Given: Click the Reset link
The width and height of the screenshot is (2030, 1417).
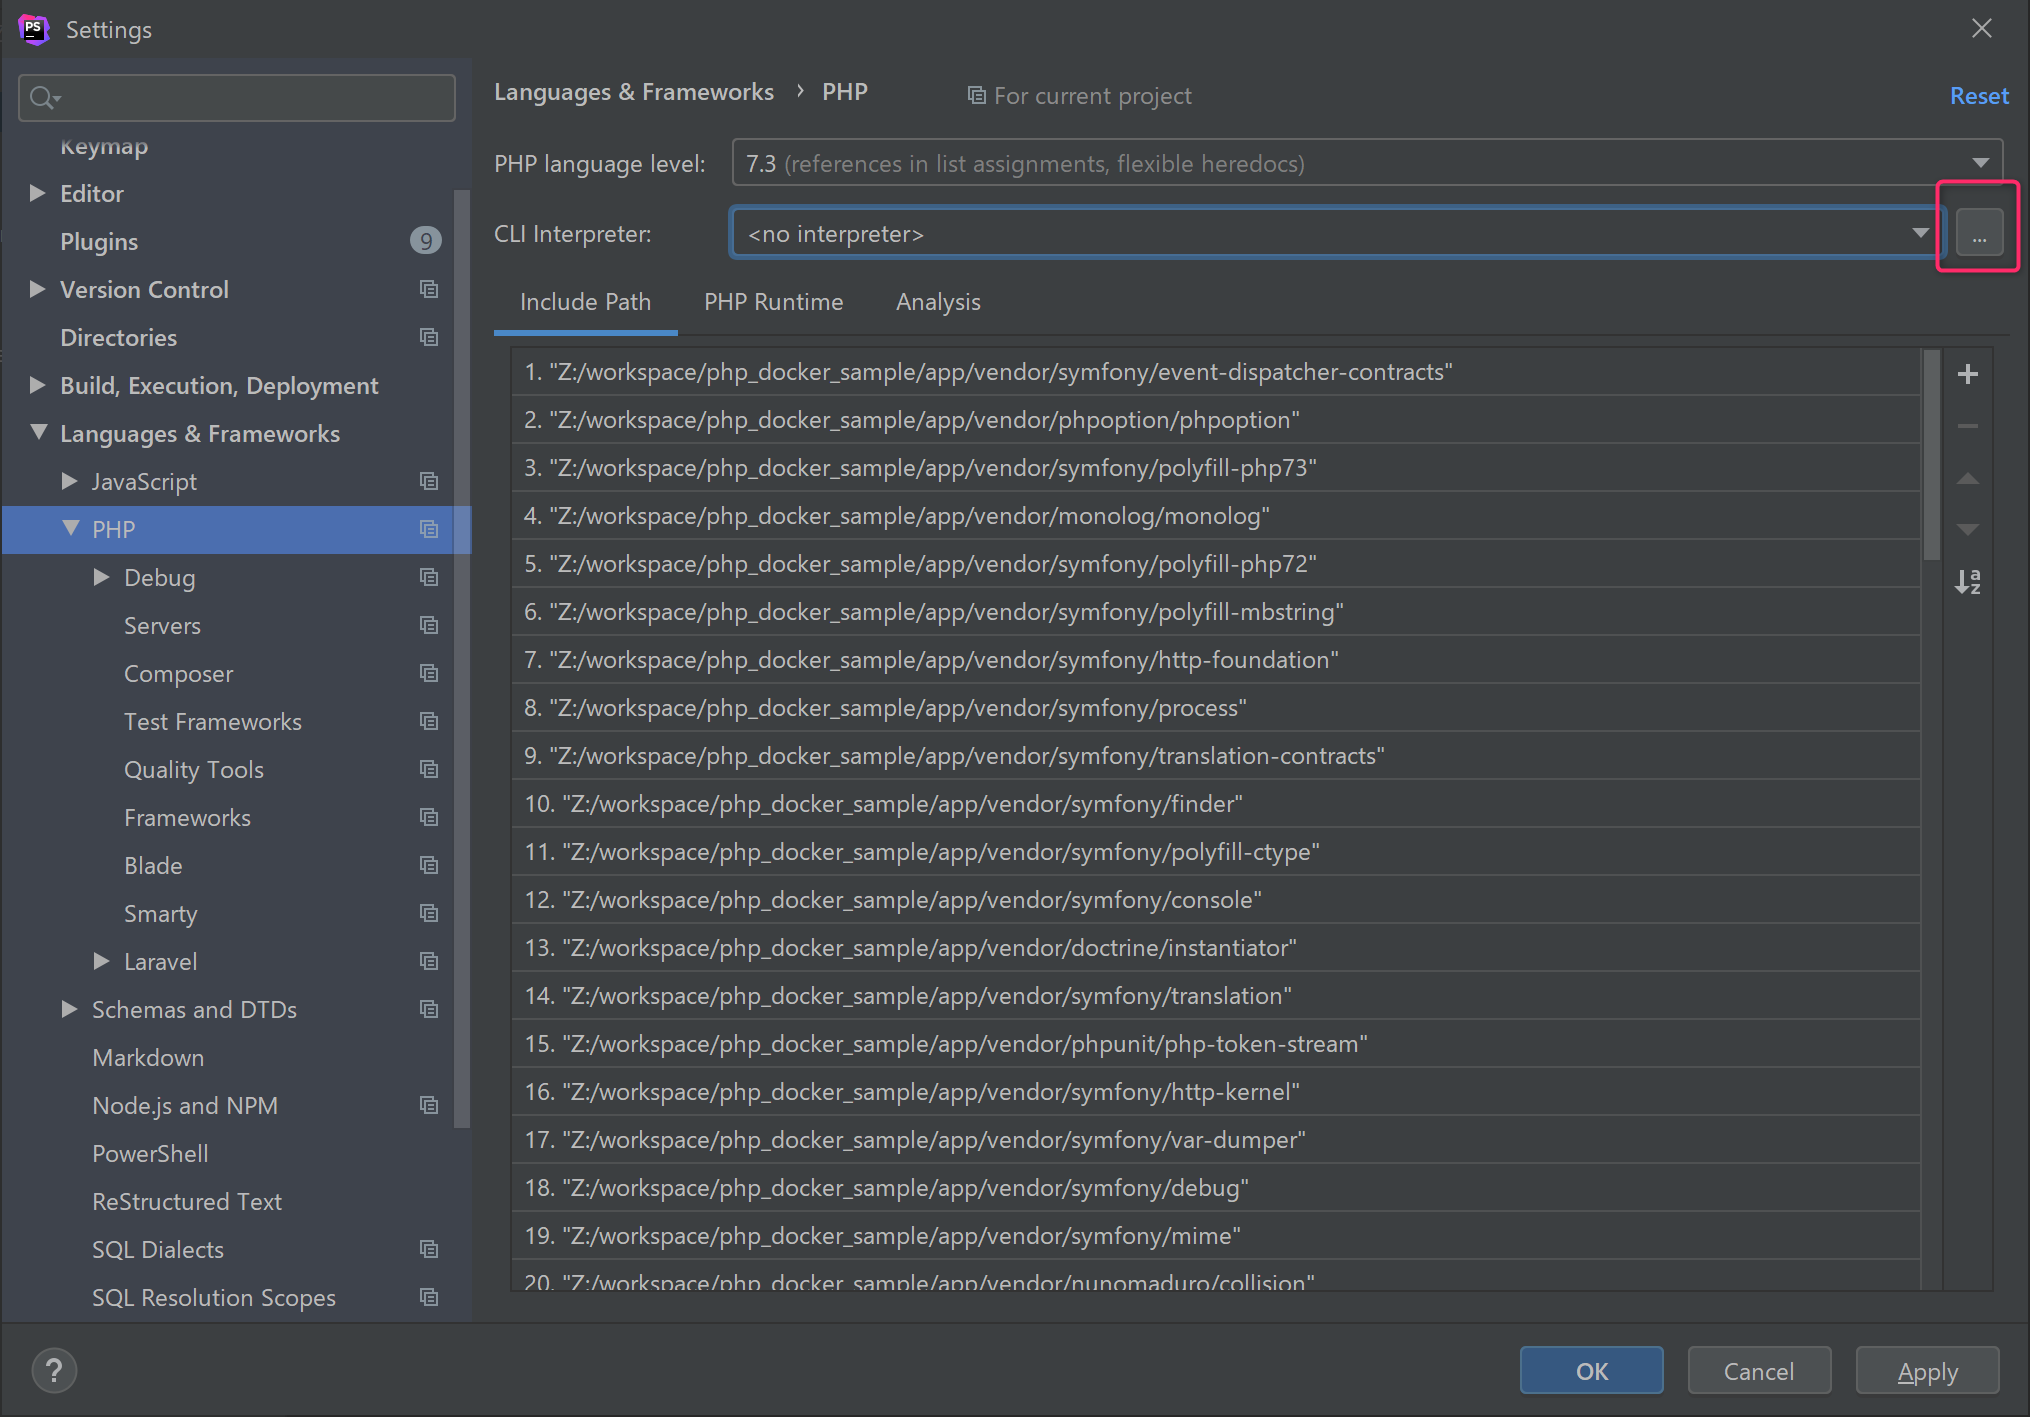Looking at the screenshot, I should [1979, 95].
